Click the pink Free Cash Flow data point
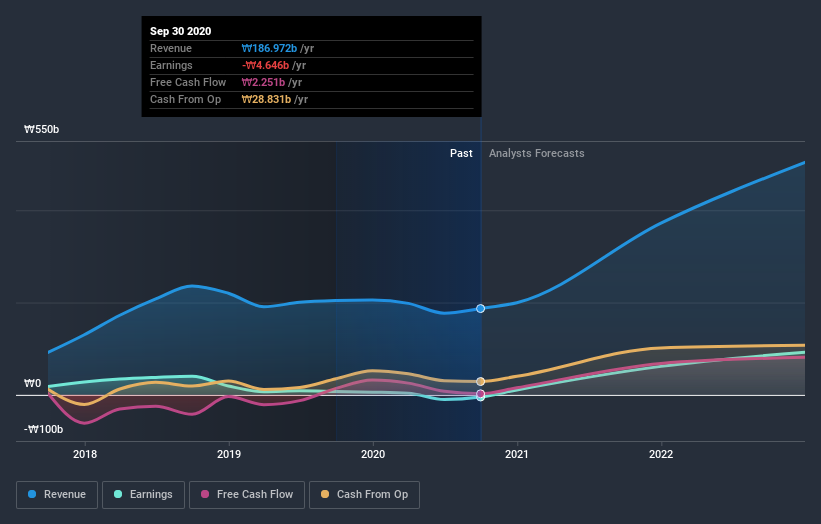821x524 pixels. (x=481, y=394)
